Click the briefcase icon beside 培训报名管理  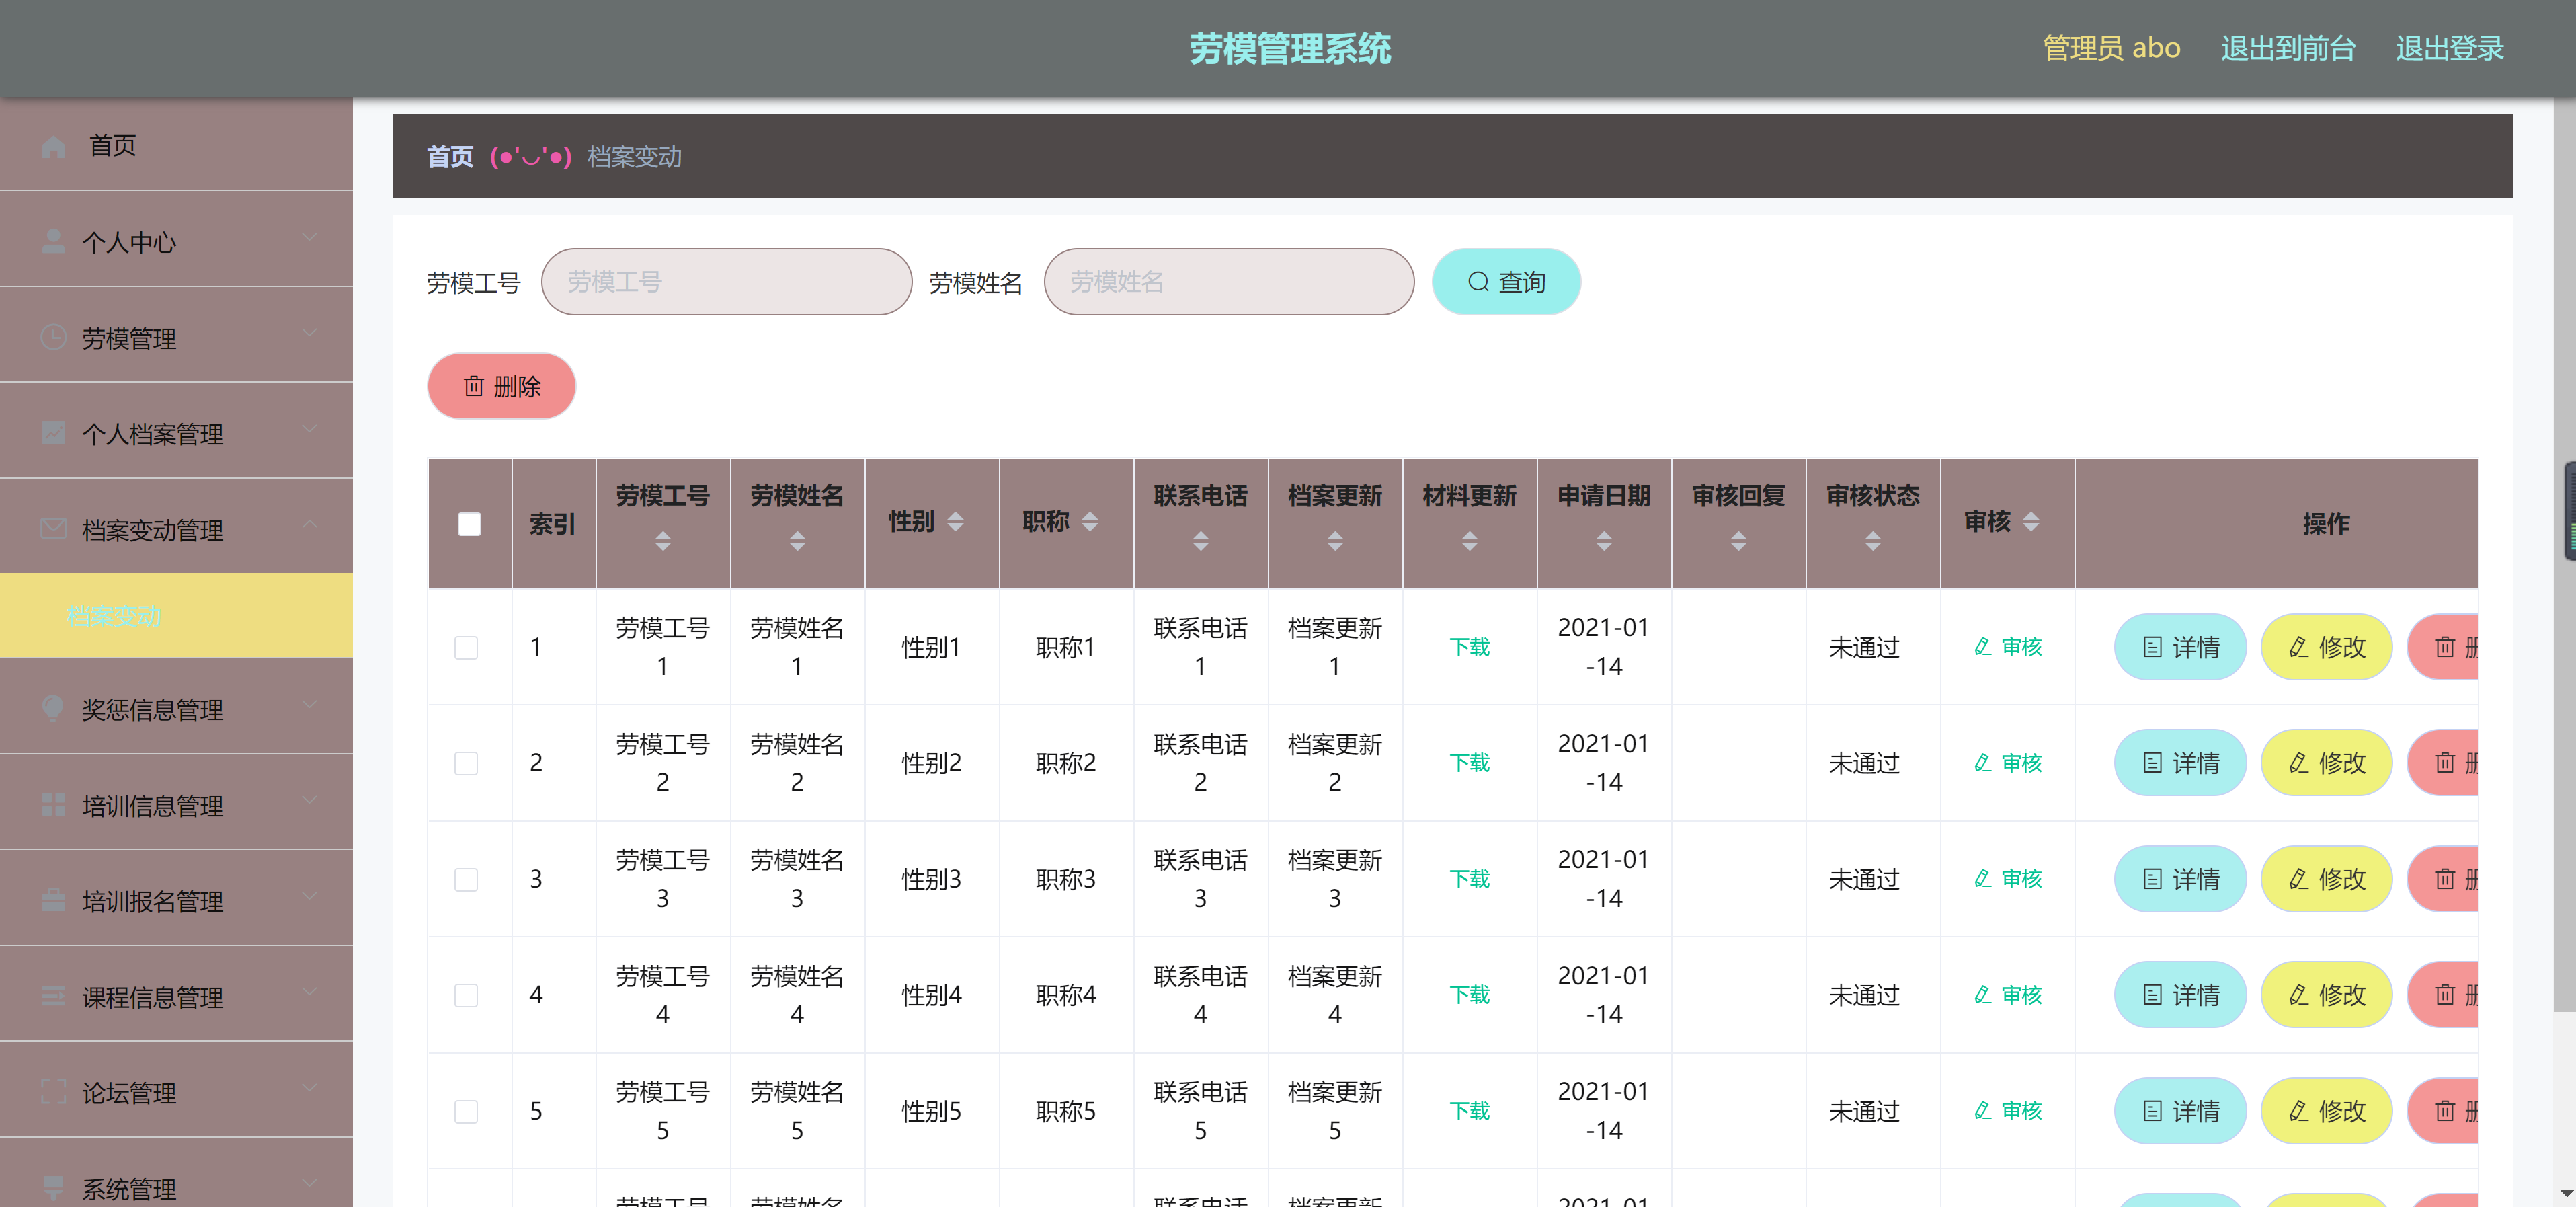53,899
